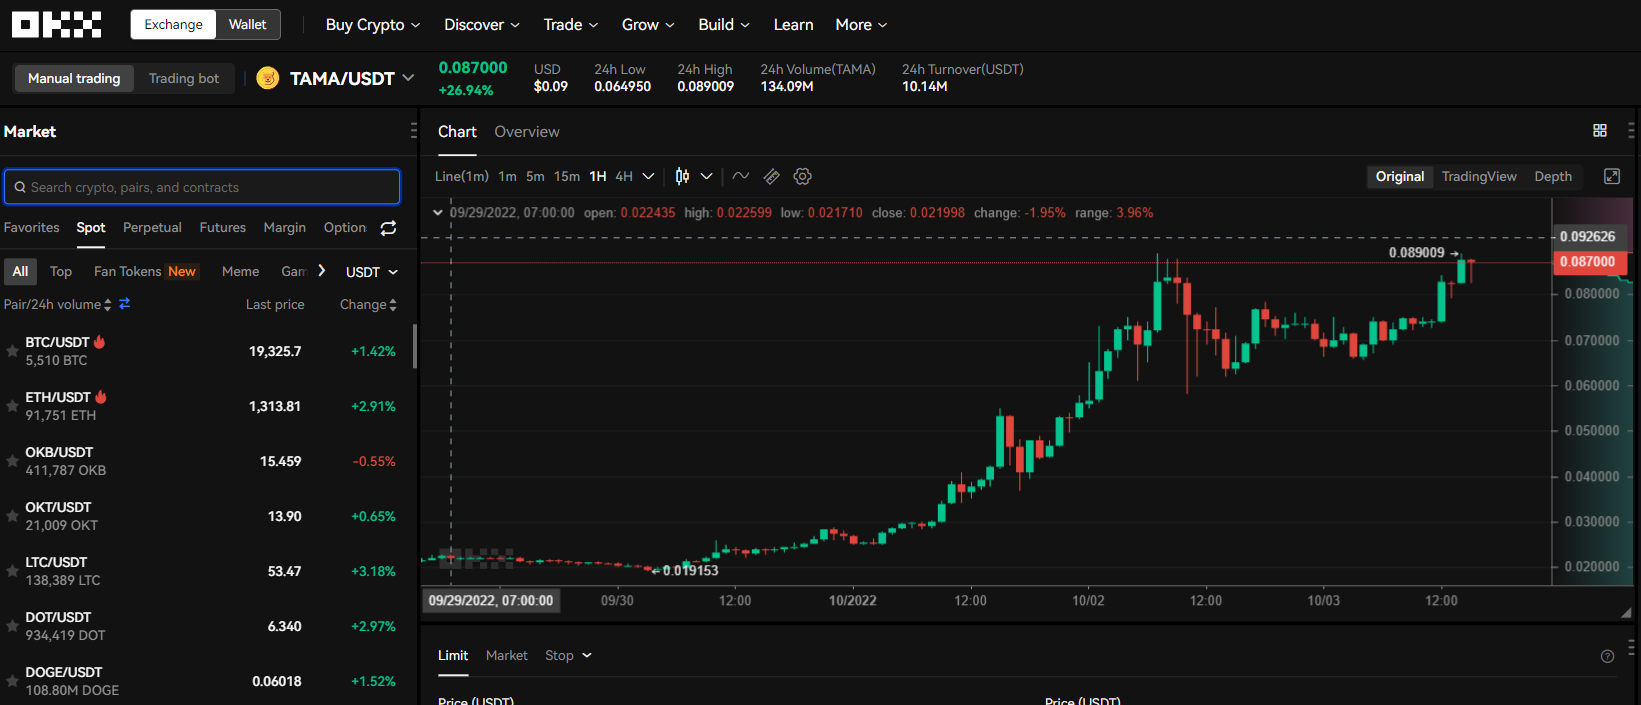Click the candlestick chart type icon

point(682,176)
